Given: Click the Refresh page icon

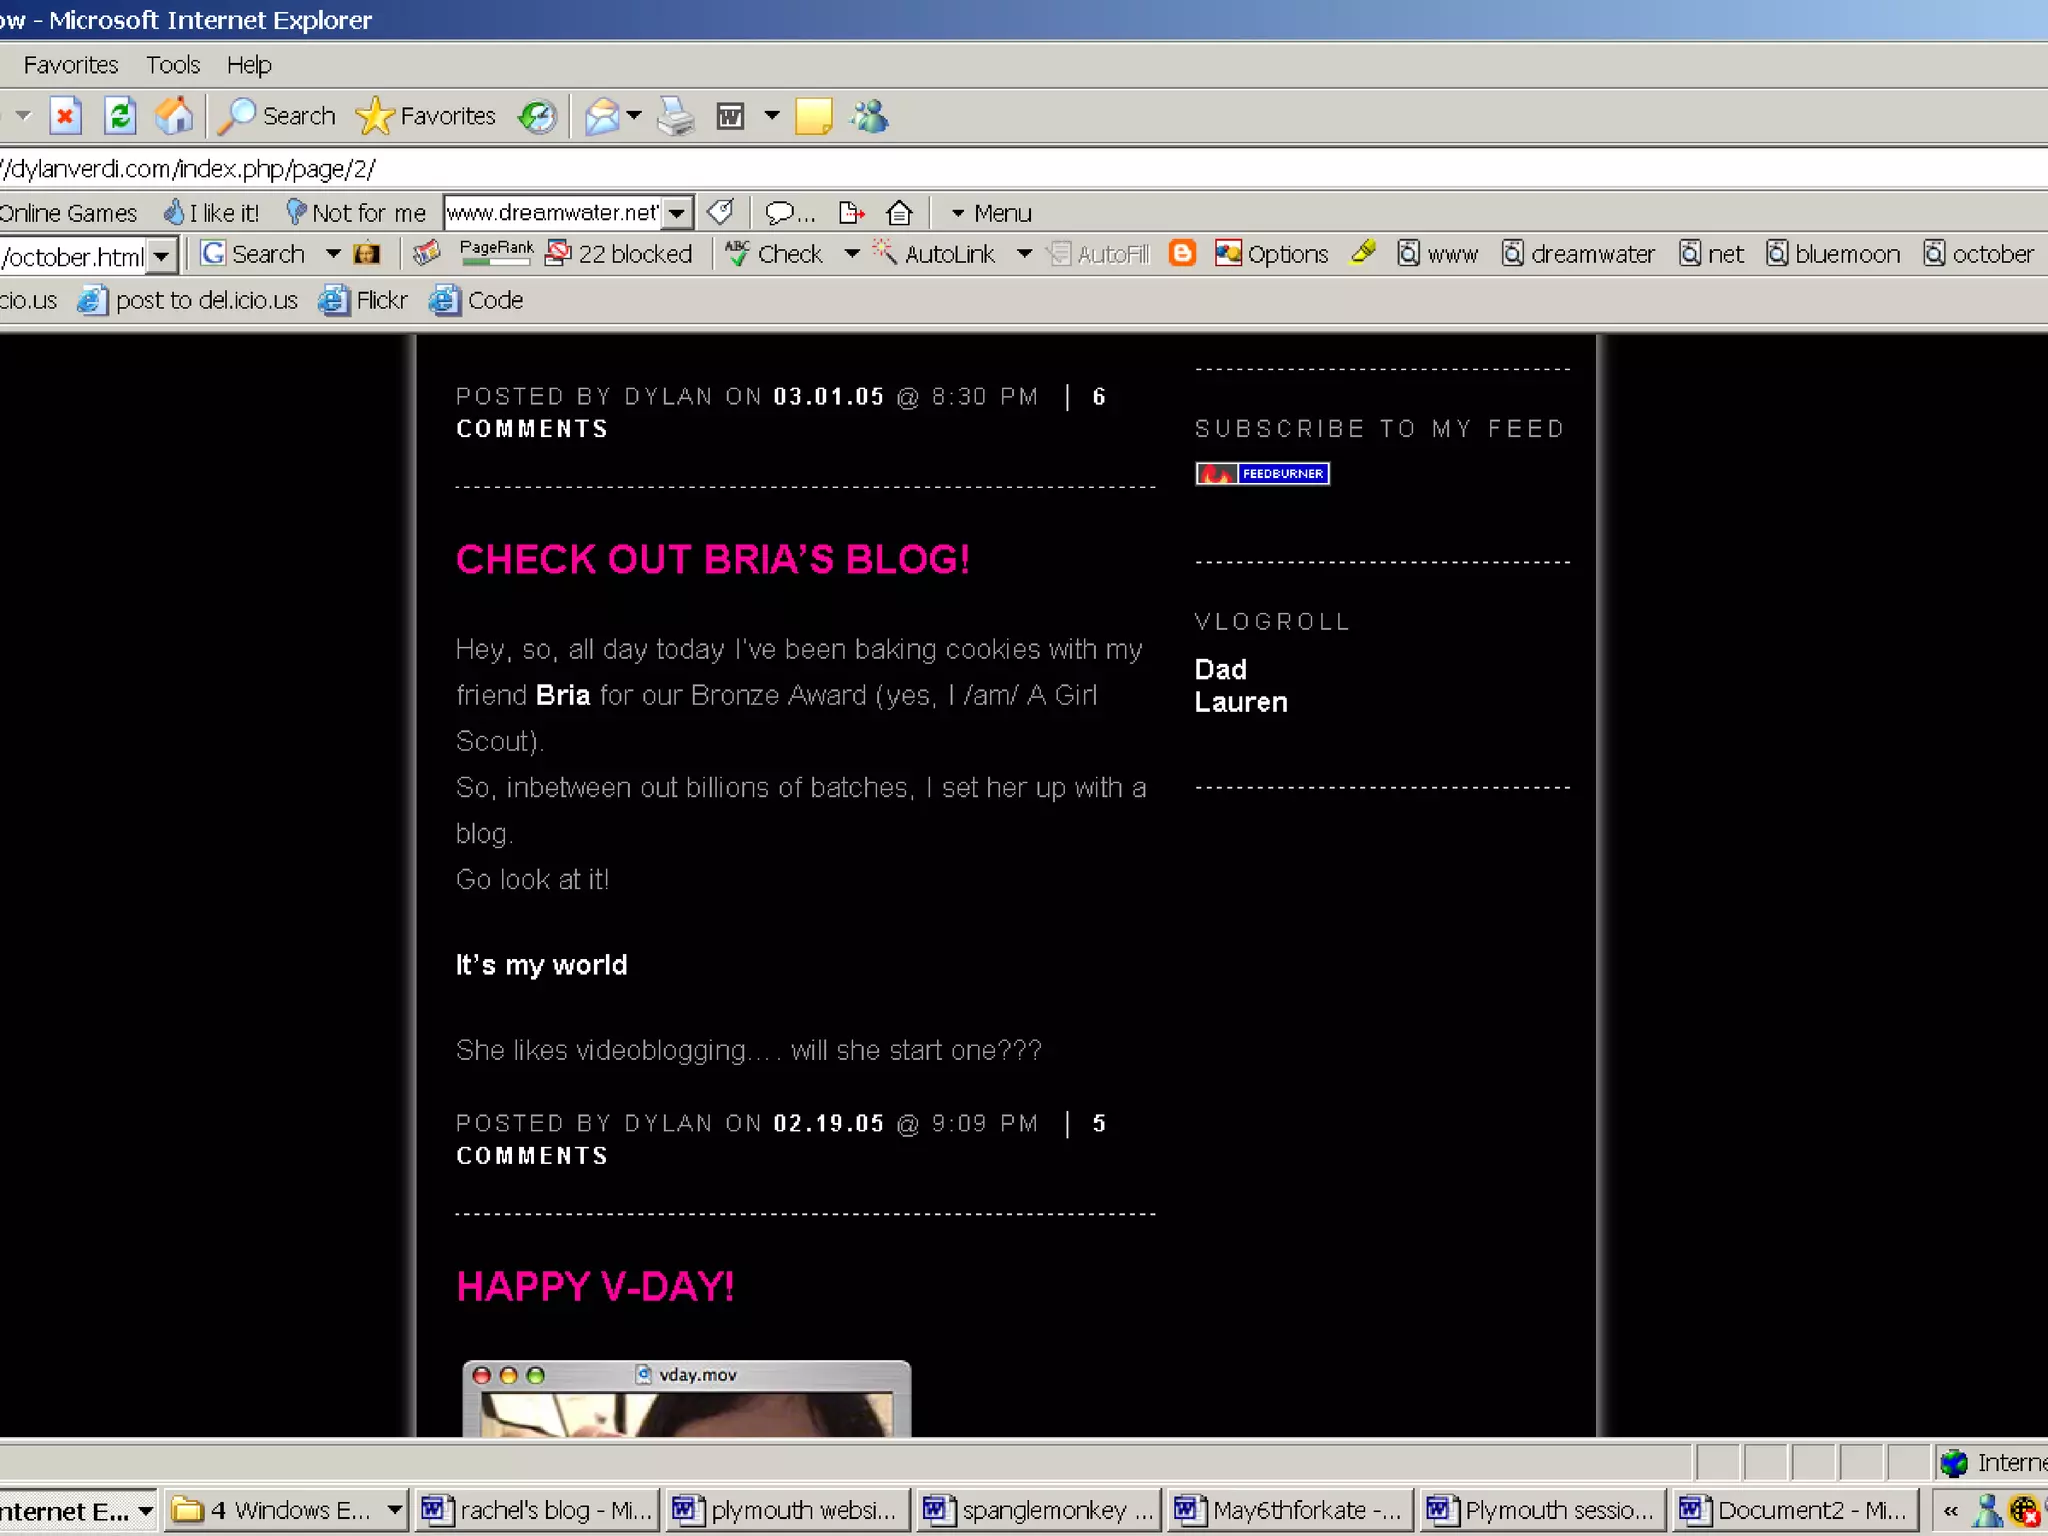Looking at the screenshot, I should (x=120, y=116).
